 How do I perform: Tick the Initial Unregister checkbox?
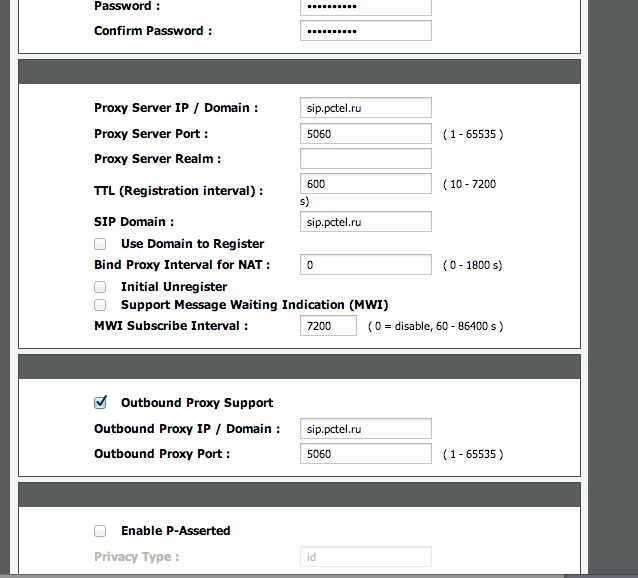(x=100, y=287)
